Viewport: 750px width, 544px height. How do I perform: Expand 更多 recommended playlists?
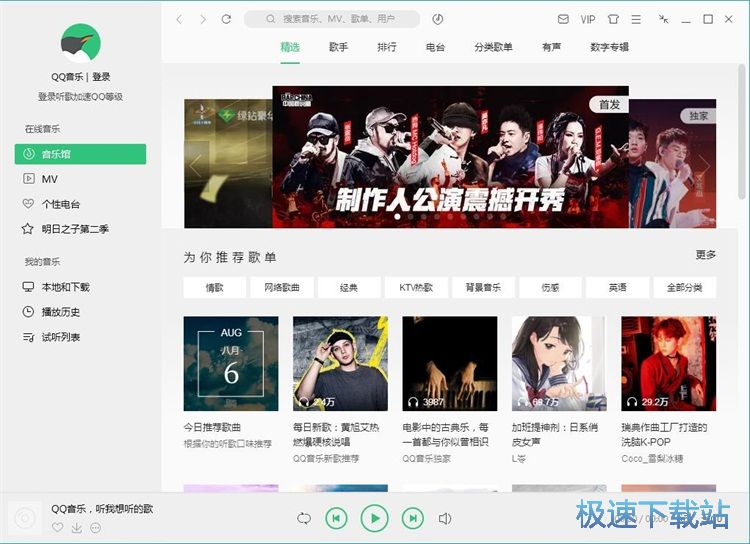[x=705, y=255]
